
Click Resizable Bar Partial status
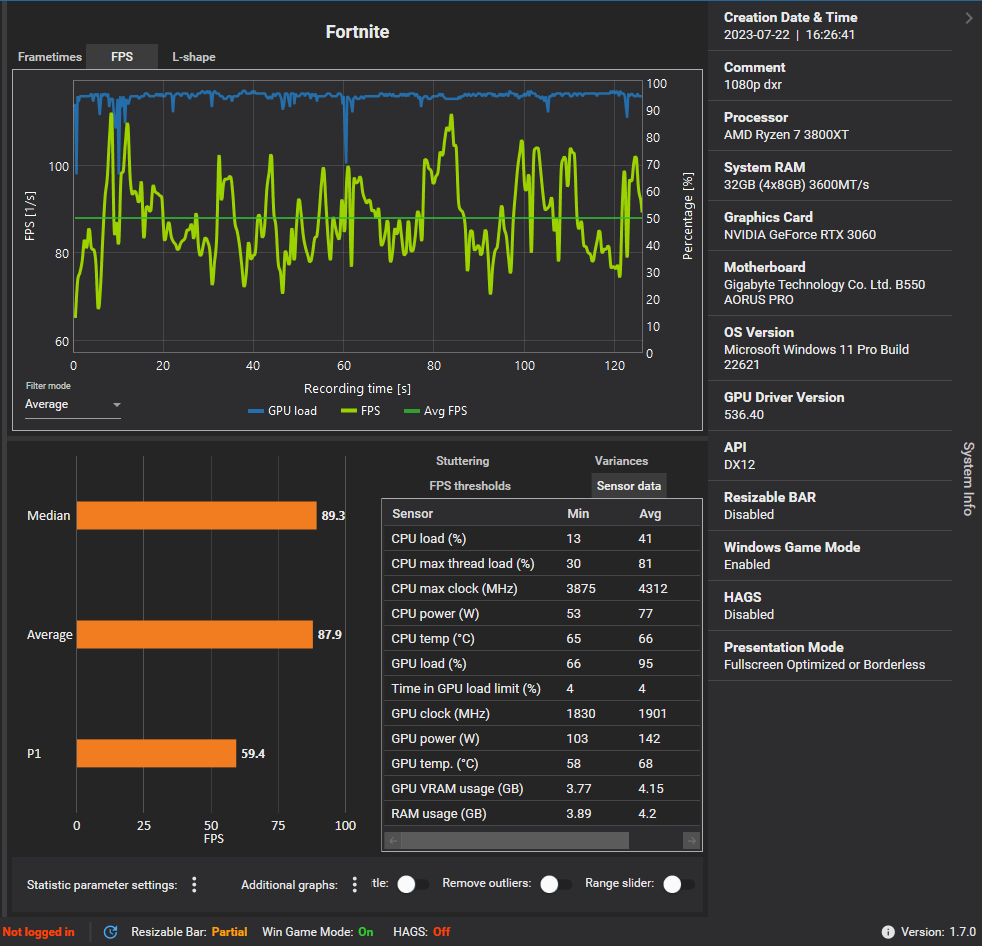(189, 932)
